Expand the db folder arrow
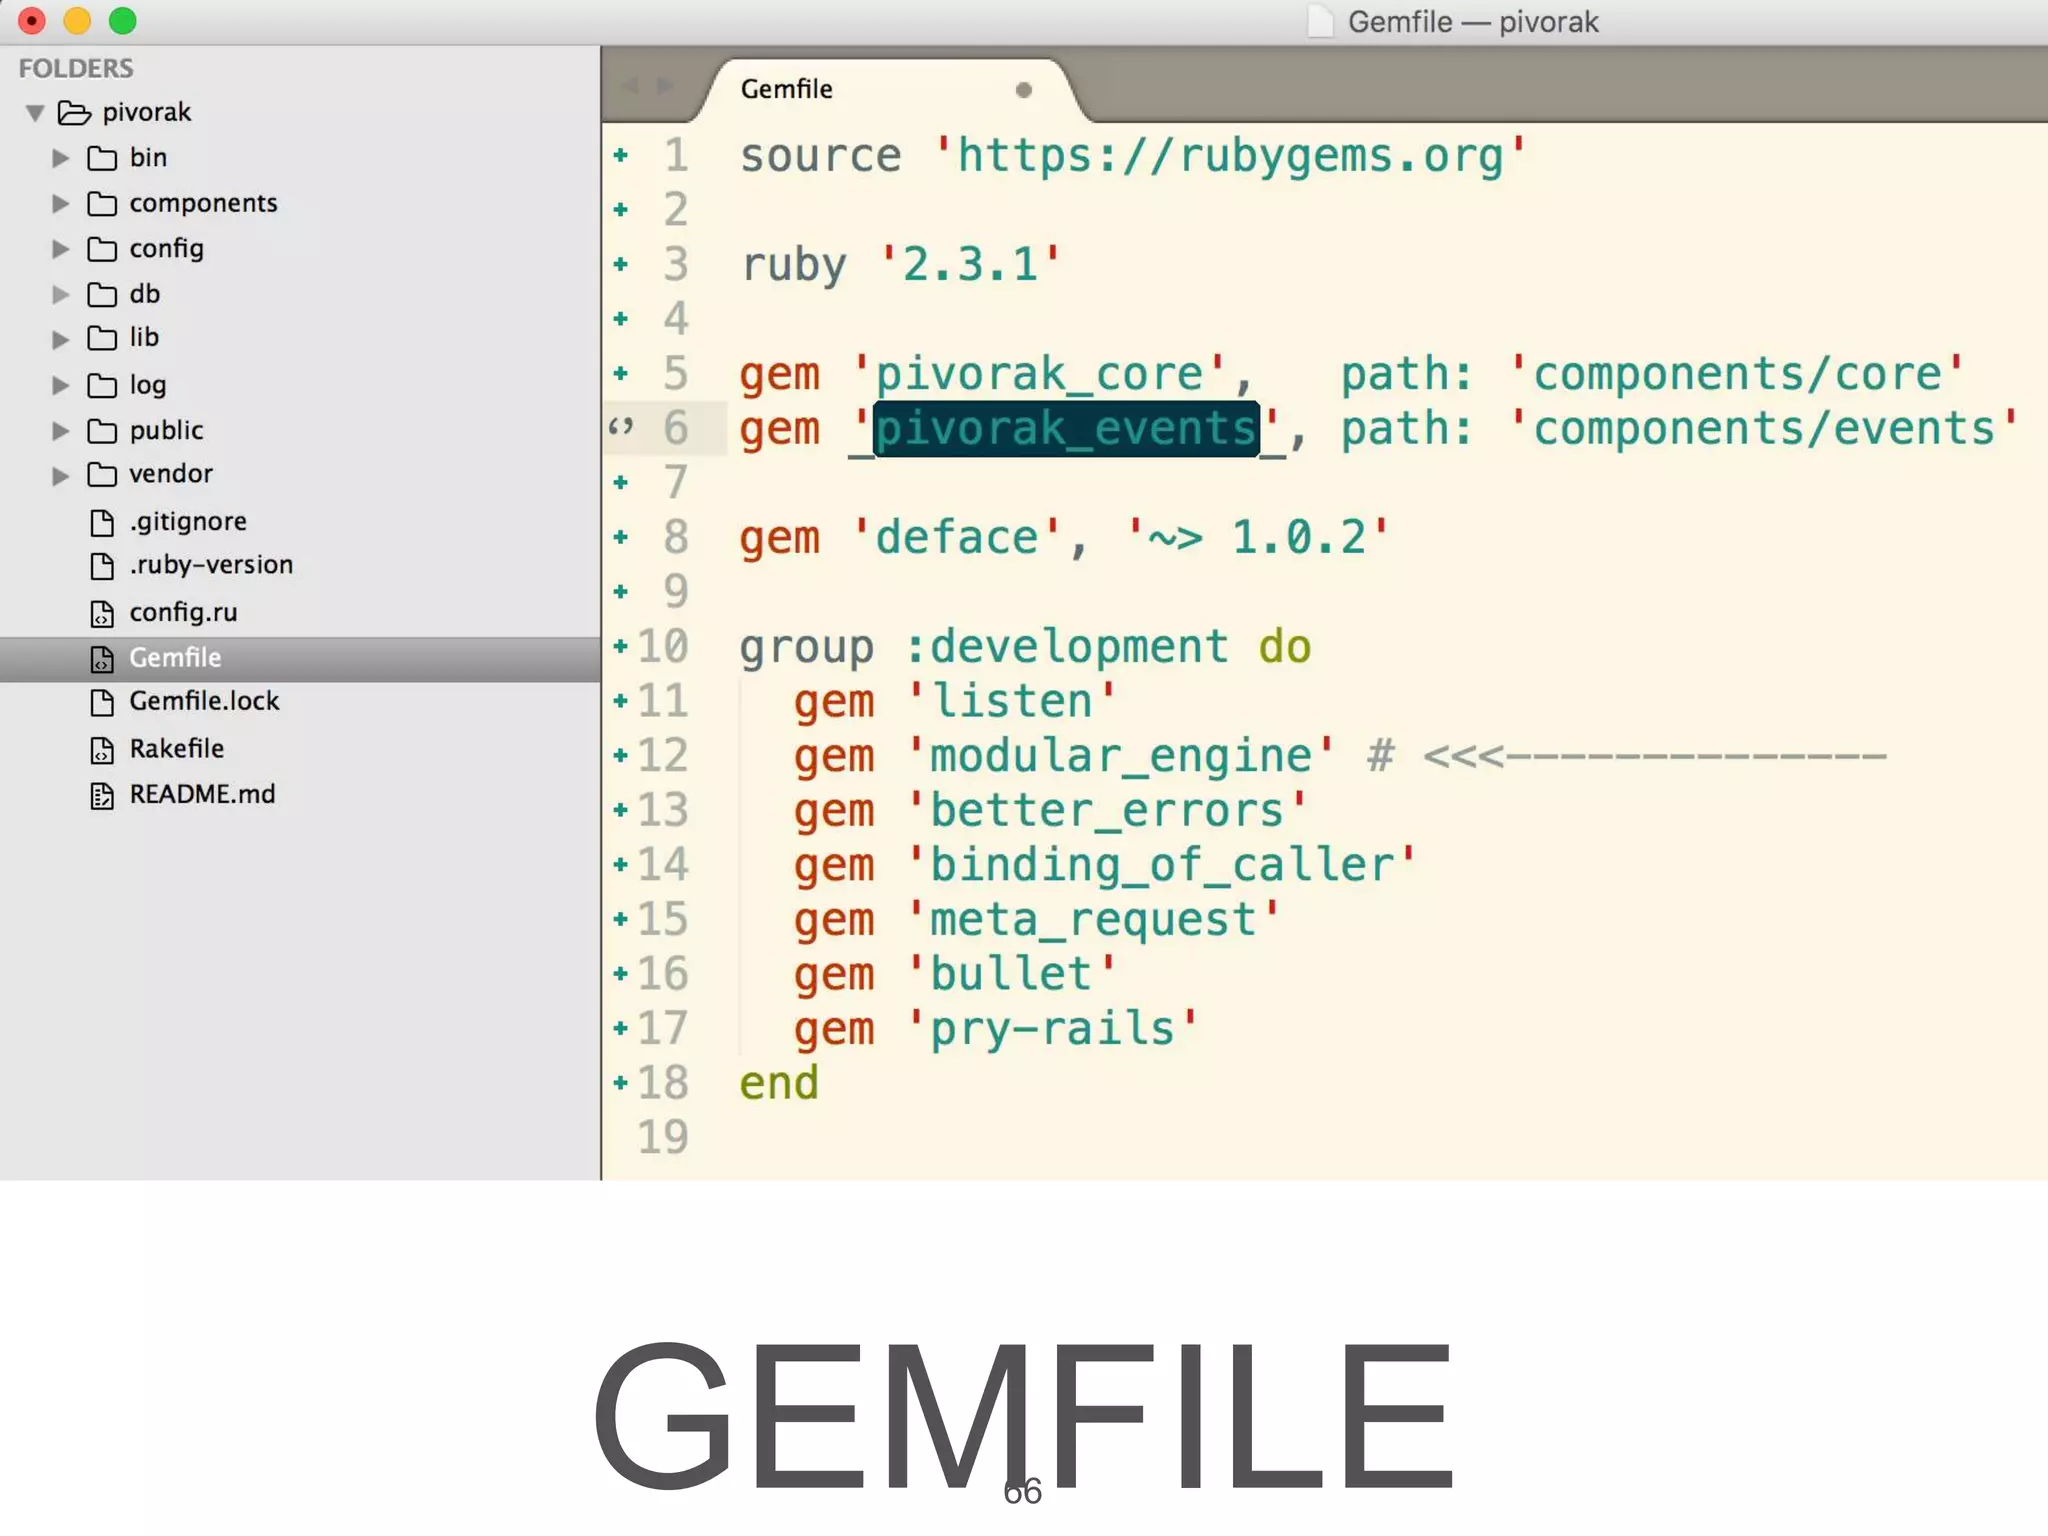Screen dimensions: 2048x1536 (60, 294)
